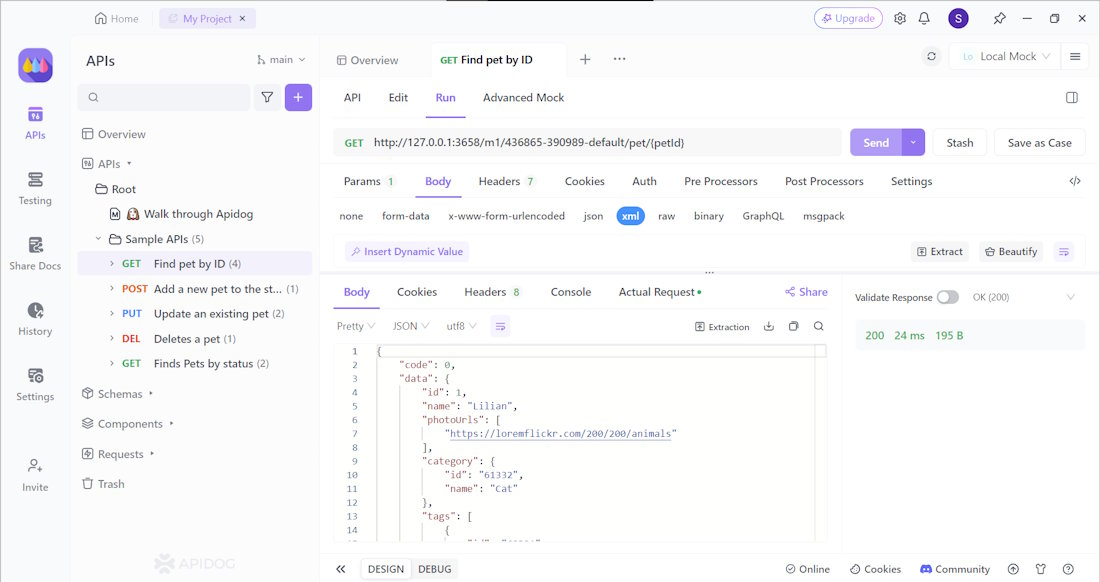The image size is (1100, 582).
Task: Search within the response body
Action: (x=819, y=326)
